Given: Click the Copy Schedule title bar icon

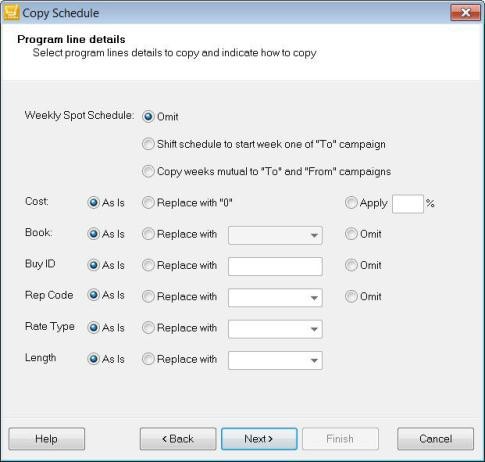Looking at the screenshot, I should (12, 13).
